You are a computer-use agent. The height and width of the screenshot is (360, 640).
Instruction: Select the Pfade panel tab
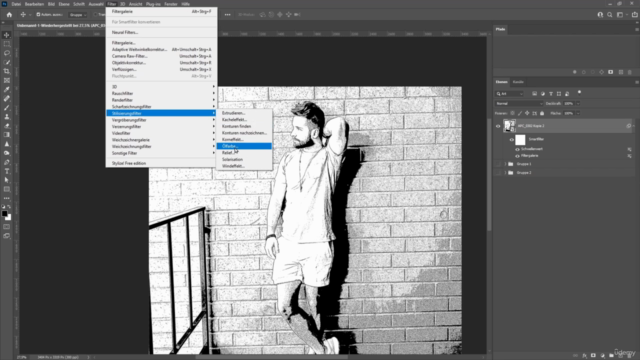500,29
